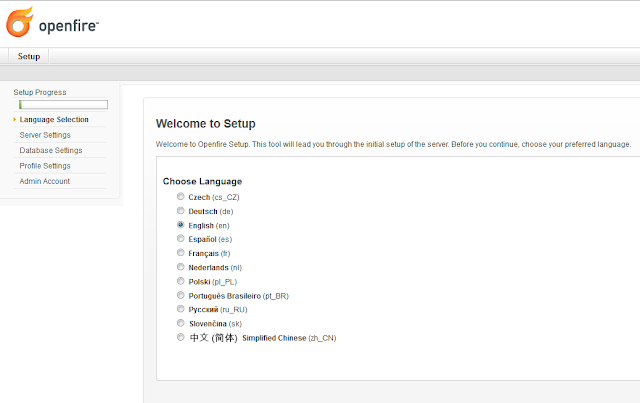The height and width of the screenshot is (403, 640).
Task: Pick Español (es) as language
Action: tap(181, 240)
